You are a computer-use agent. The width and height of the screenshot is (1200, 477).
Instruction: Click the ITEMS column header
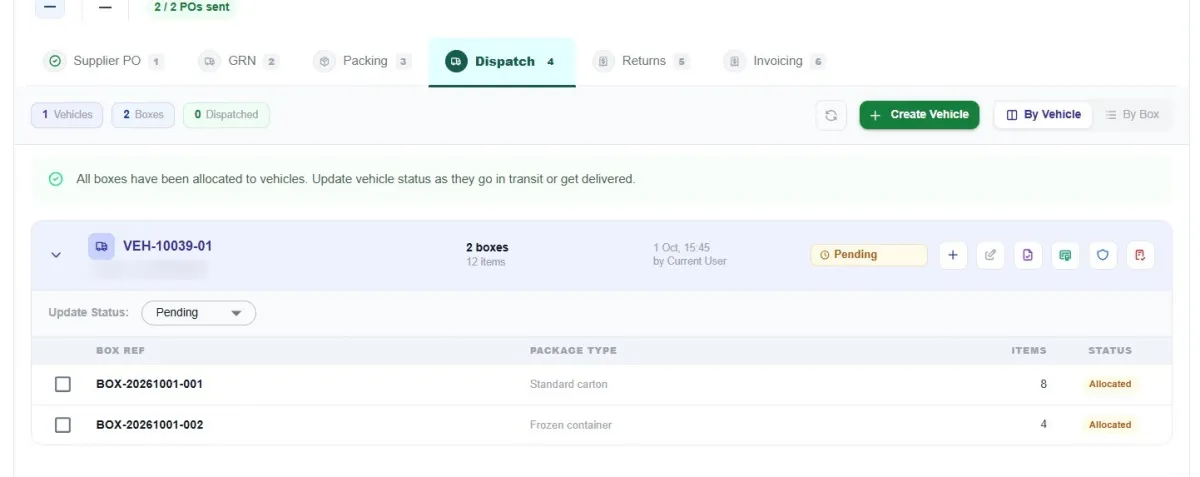(1029, 351)
